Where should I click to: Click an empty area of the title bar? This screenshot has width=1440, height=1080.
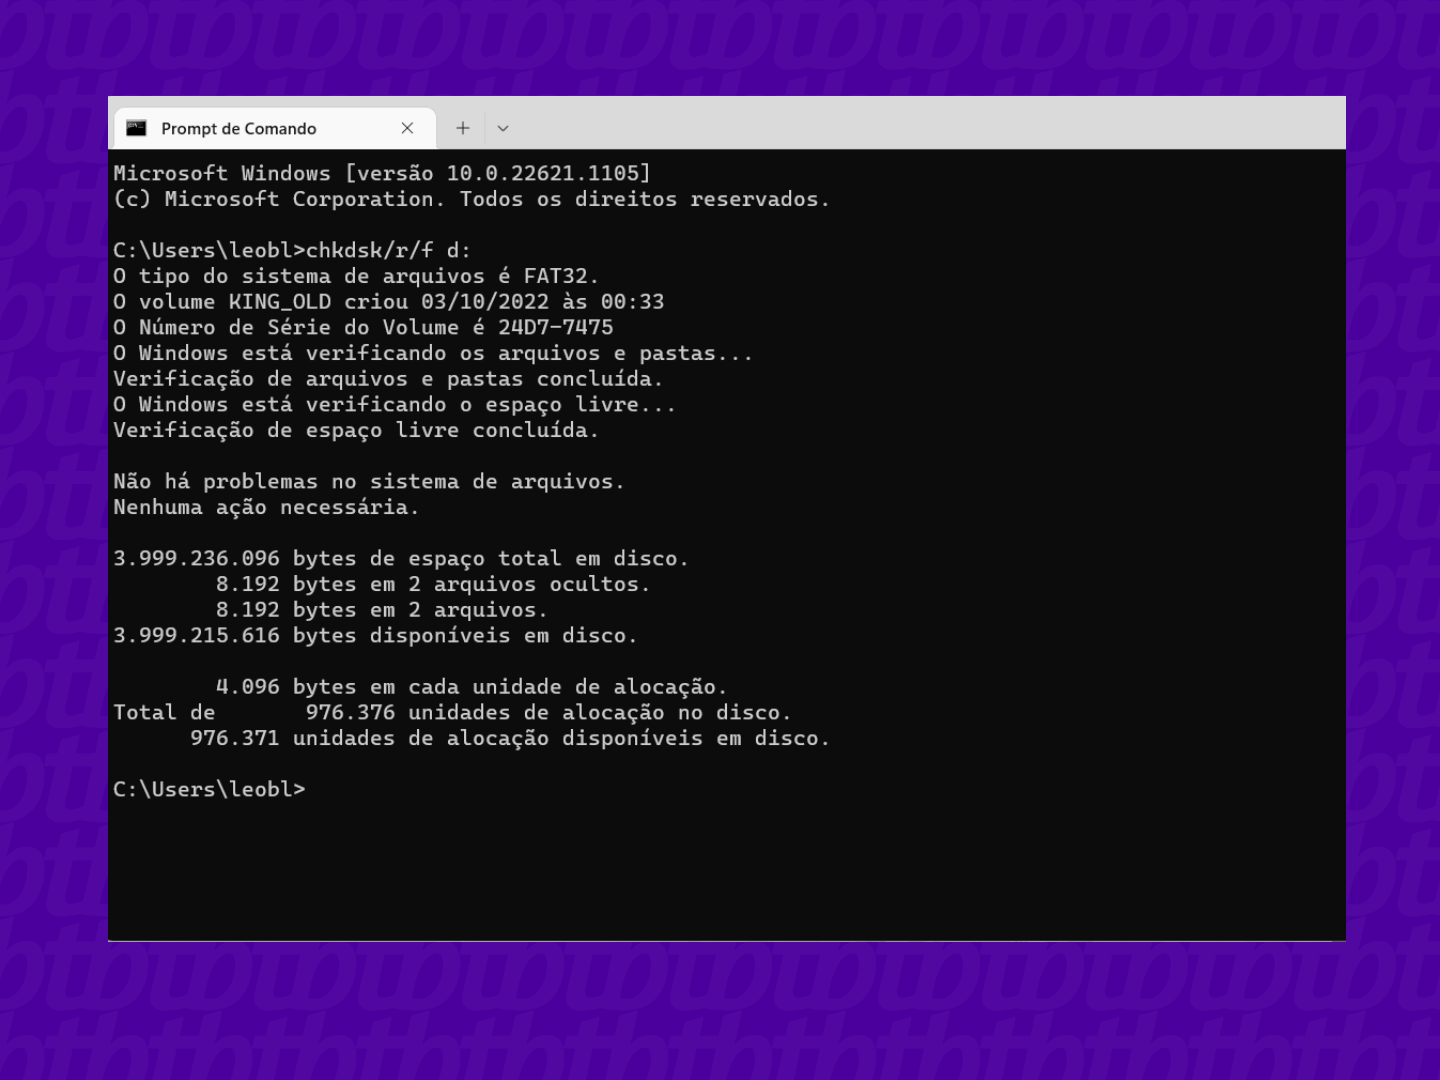click(900, 122)
